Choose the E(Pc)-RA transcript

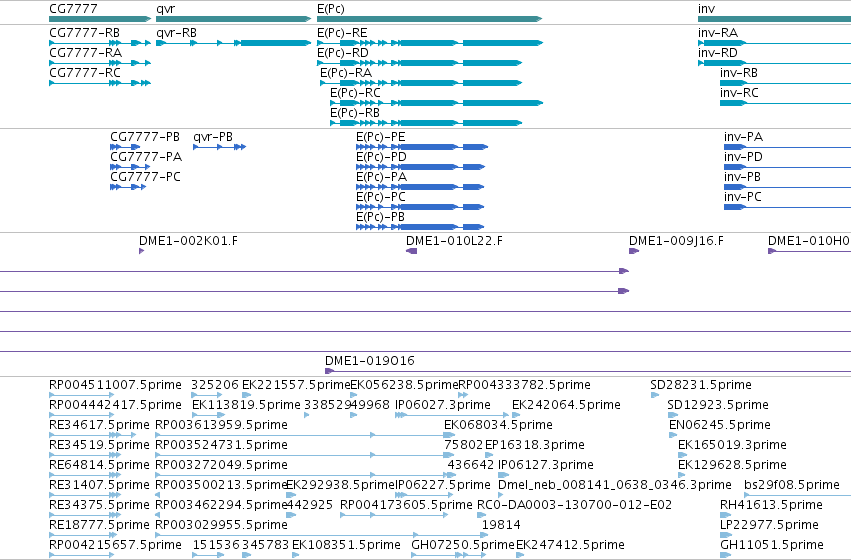tap(421, 83)
